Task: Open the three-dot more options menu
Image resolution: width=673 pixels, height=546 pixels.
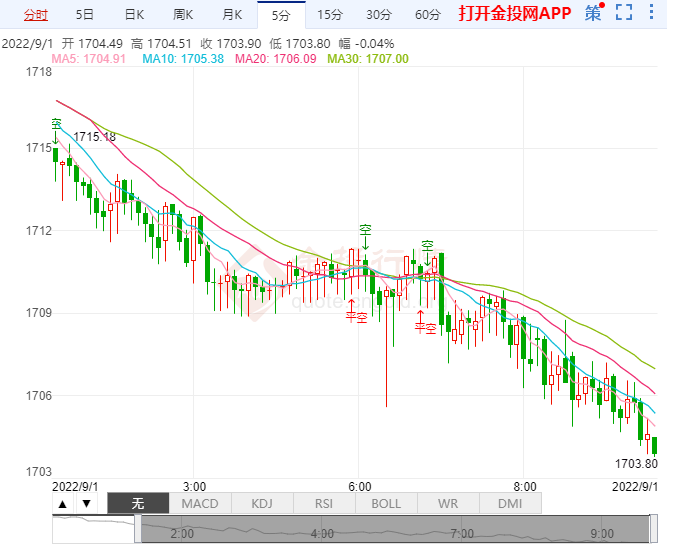Action: click(x=652, y=12)
